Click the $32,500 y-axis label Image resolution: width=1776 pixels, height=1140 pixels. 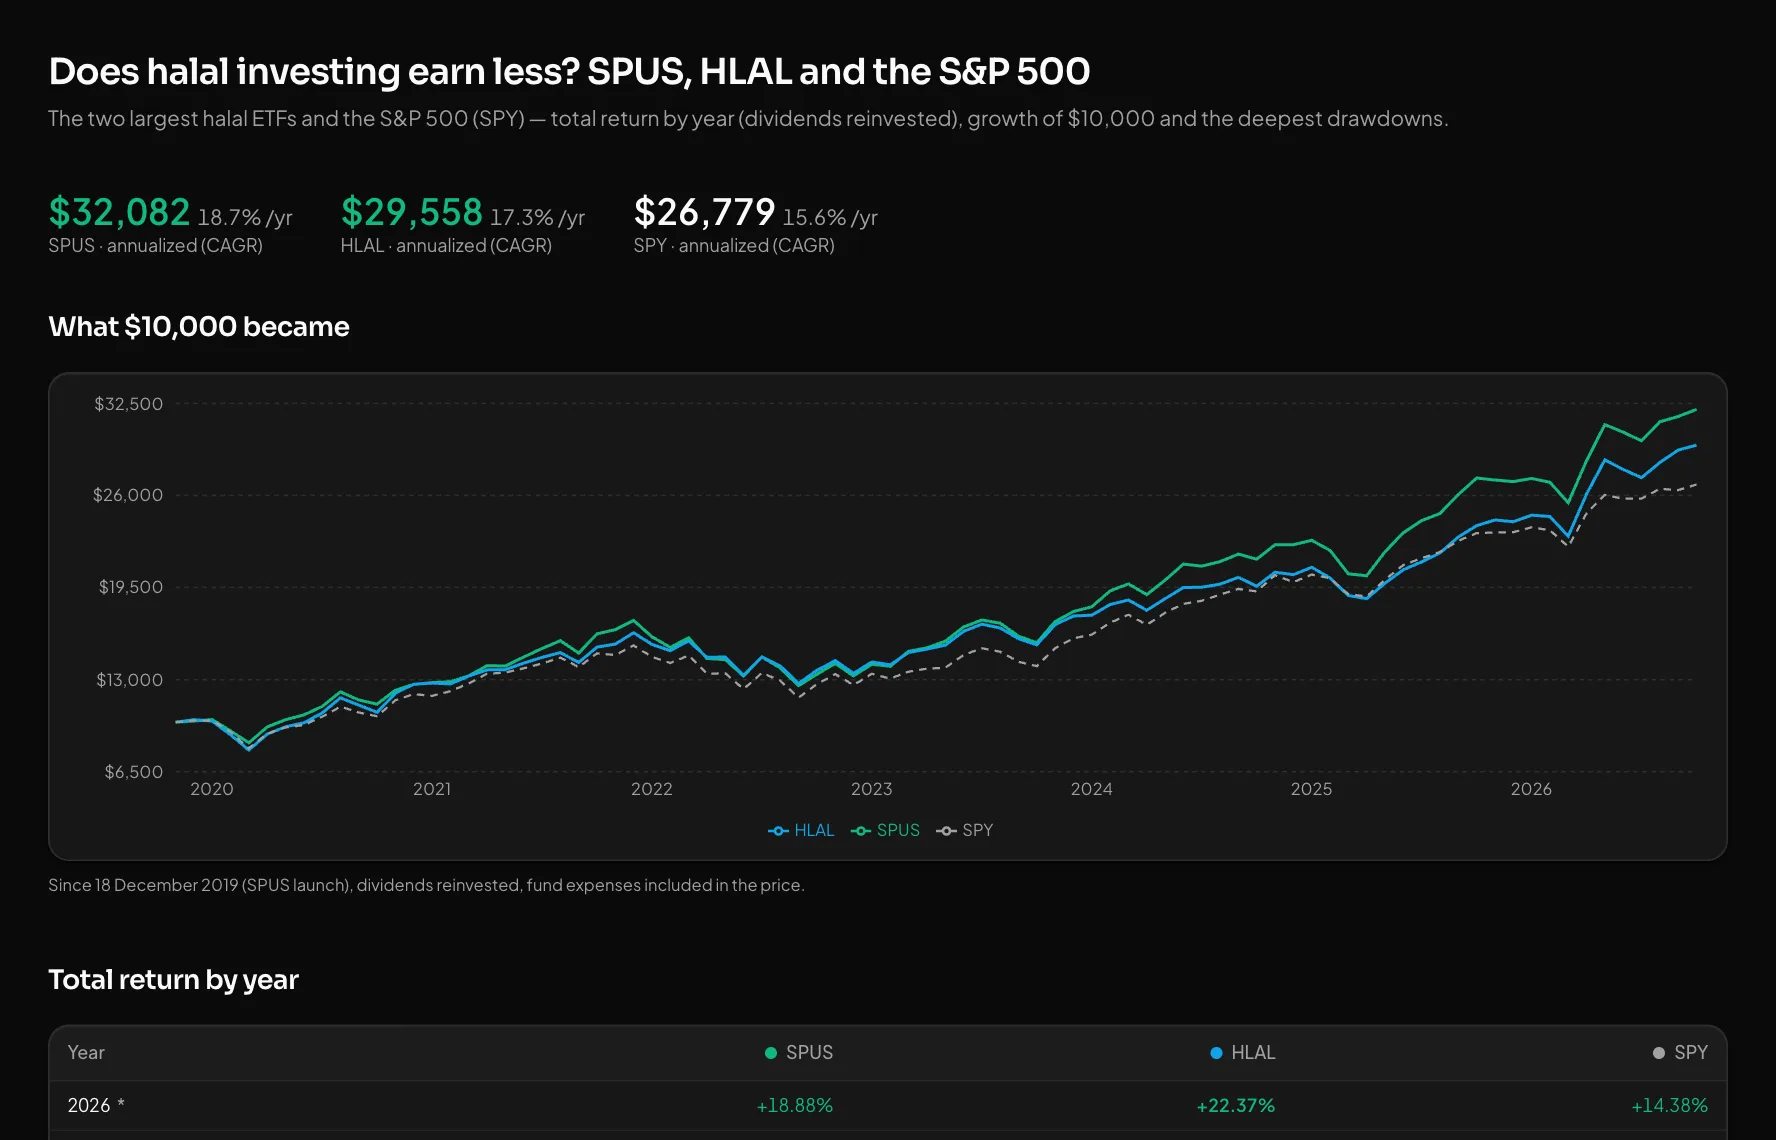pos(128,404)
